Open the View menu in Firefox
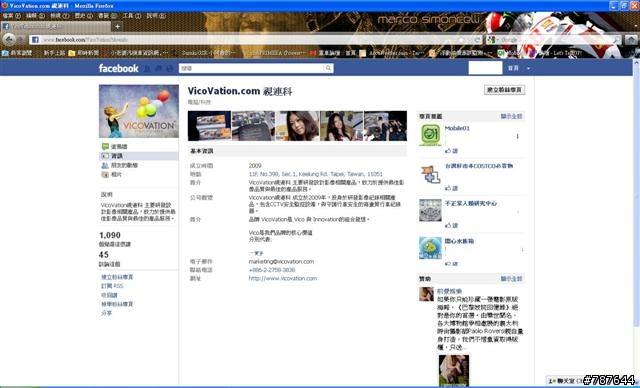The image size is (640, 388). [x=59, y=16]
